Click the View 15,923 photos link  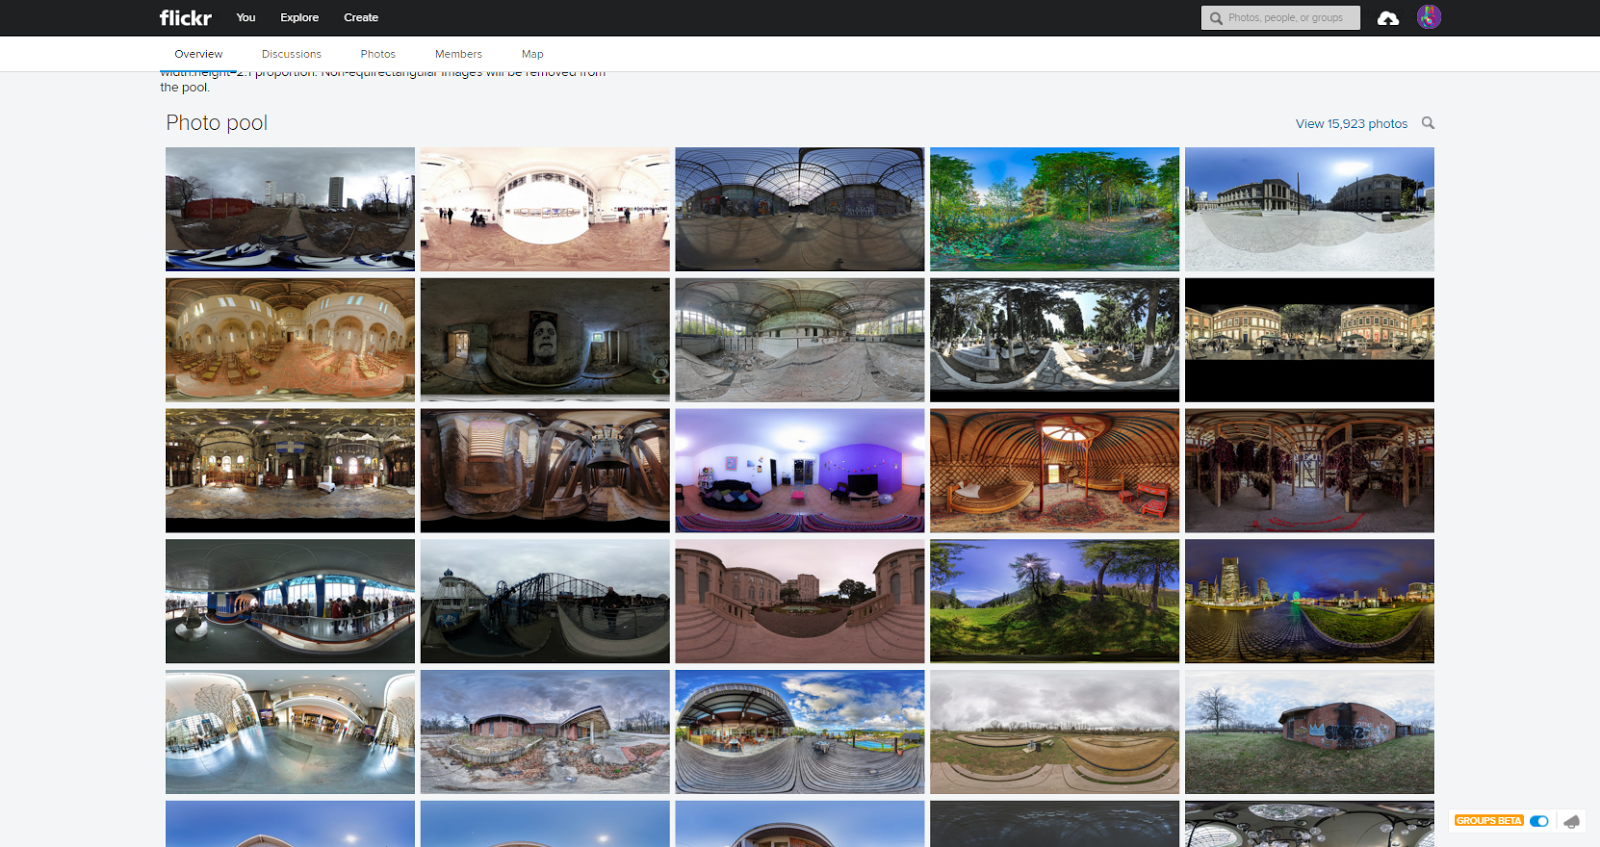coord(1351,124)
